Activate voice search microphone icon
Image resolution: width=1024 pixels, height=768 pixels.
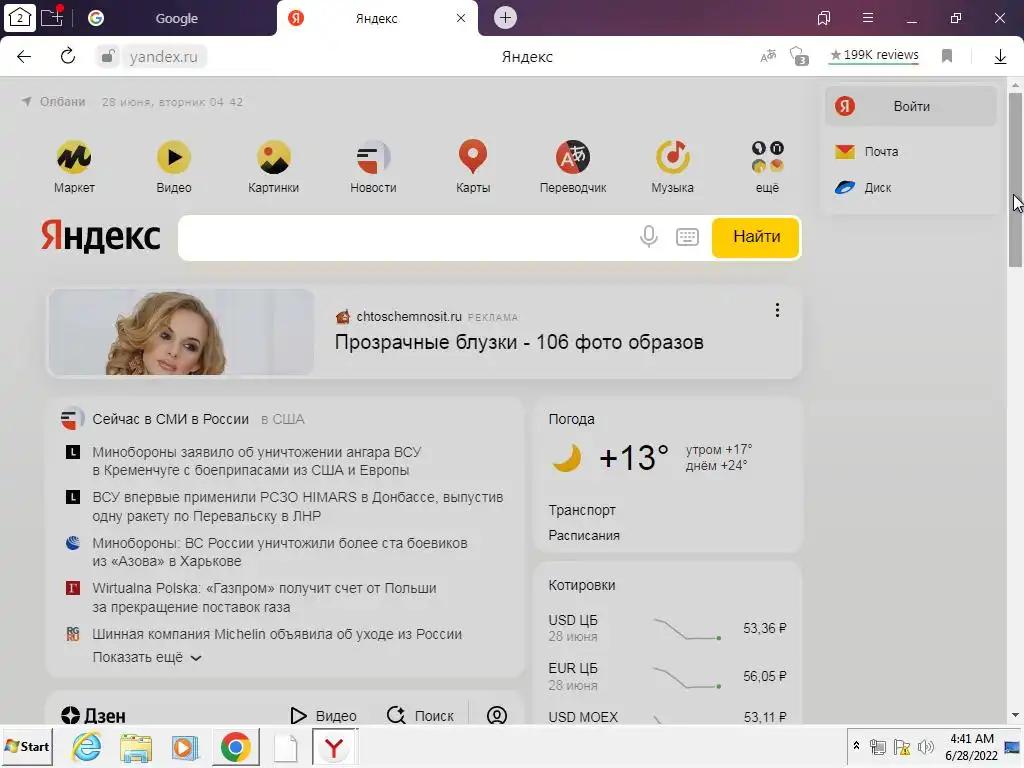pyautogui.click(x=648, y=236)
